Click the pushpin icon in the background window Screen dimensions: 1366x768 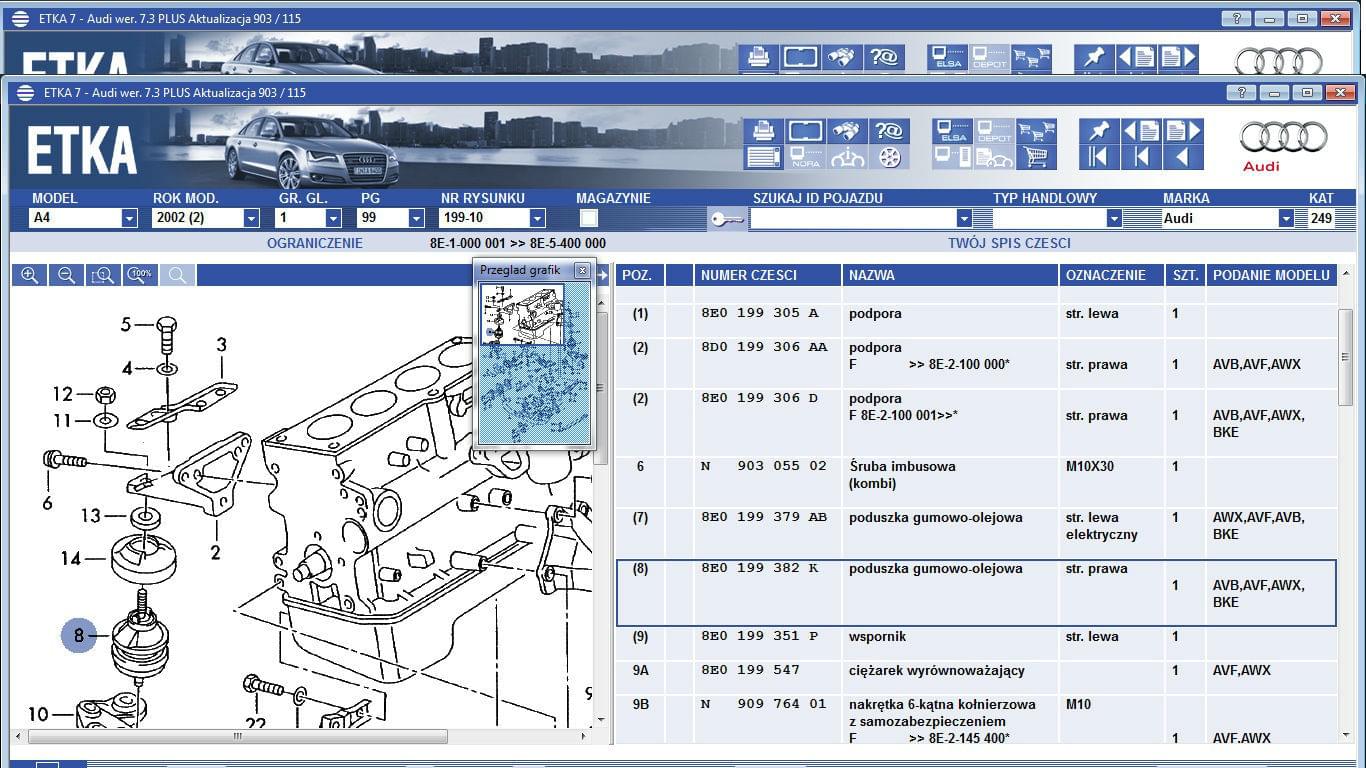[x=1094, y=57]
